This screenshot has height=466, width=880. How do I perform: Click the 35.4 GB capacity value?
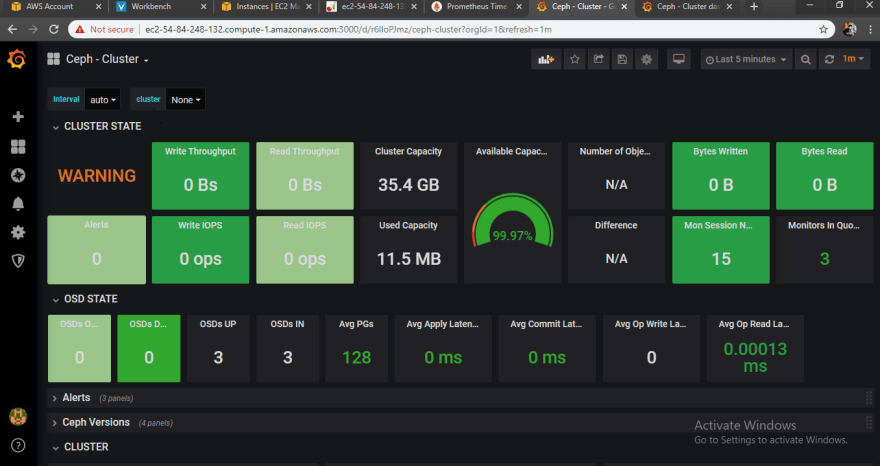pos(409,185)
